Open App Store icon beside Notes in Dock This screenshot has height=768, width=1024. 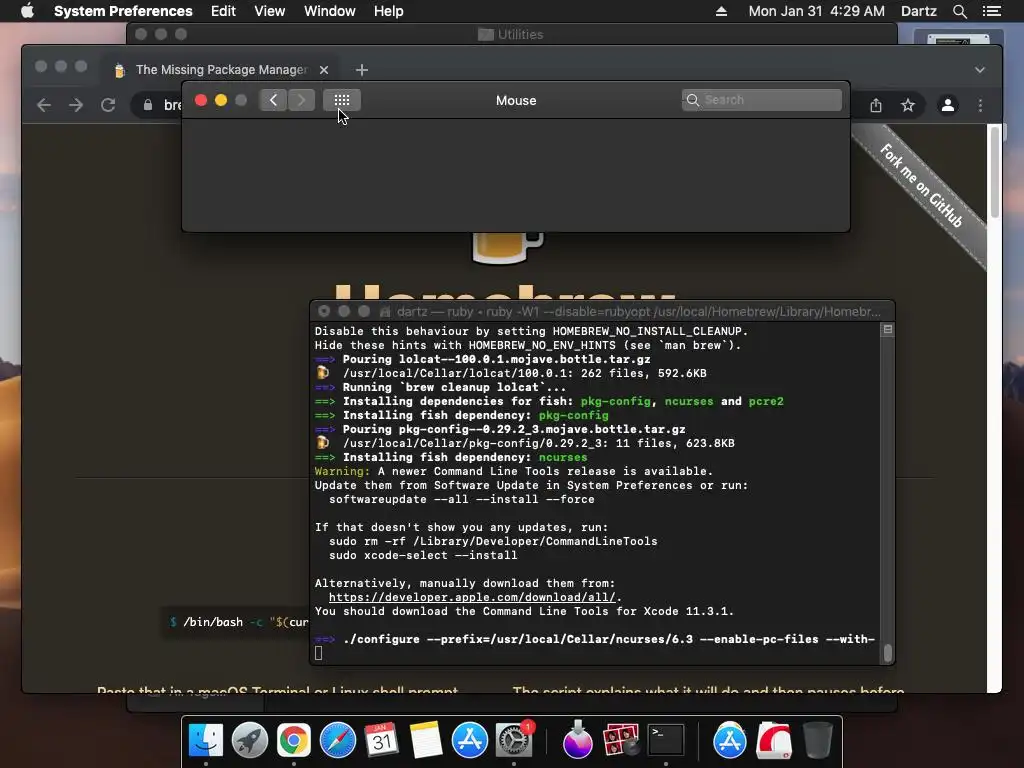point(470,740)
